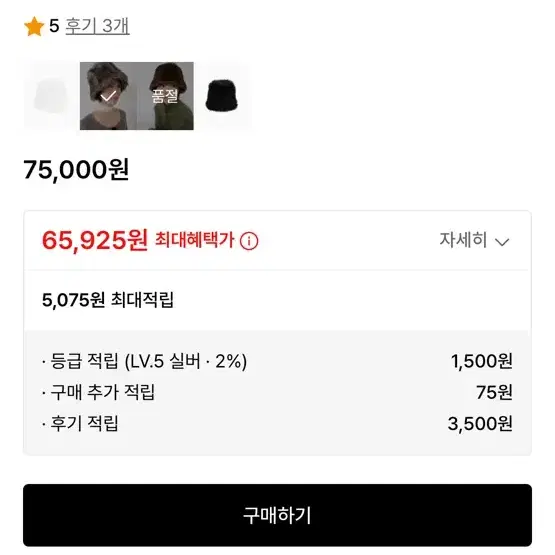Select the black bucket hat option
Image resolution: width=555 pixels, height=555 pixels.
point(222,96)
